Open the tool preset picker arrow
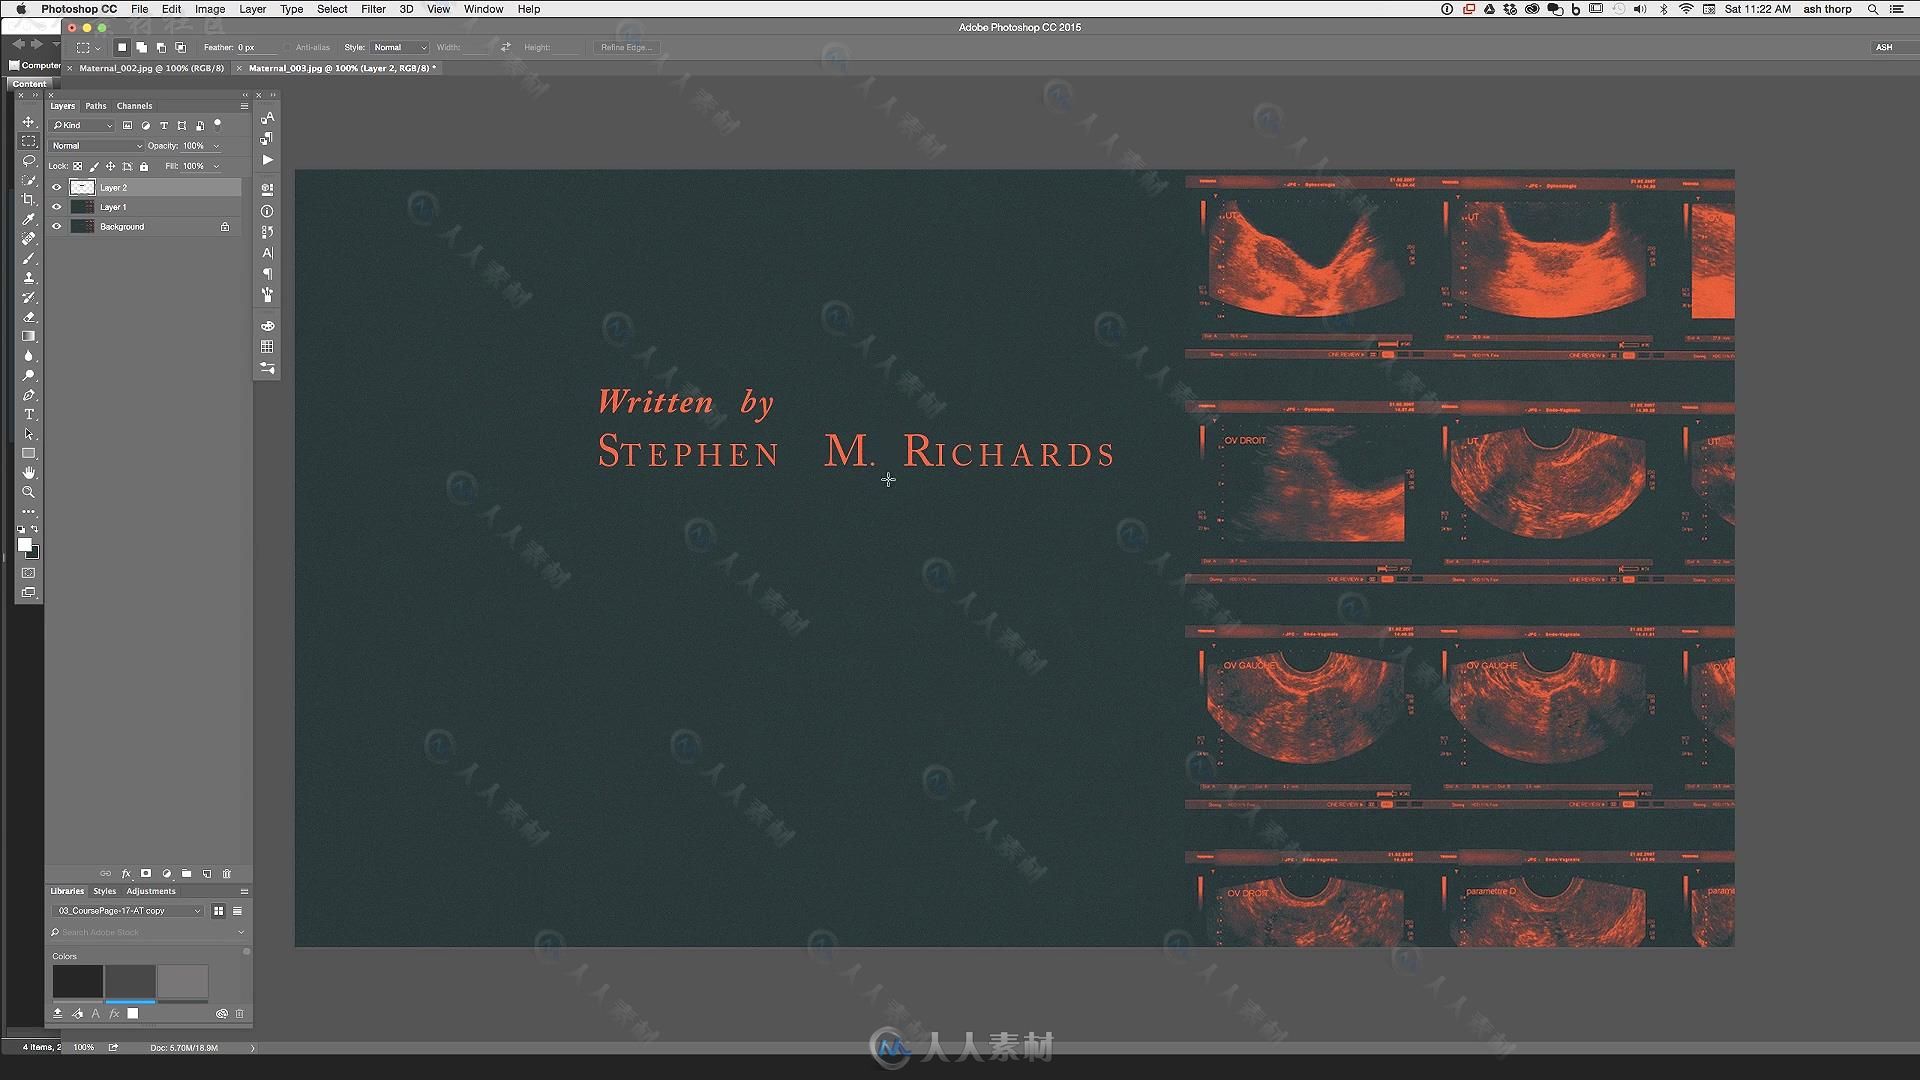 click(98, 48)
